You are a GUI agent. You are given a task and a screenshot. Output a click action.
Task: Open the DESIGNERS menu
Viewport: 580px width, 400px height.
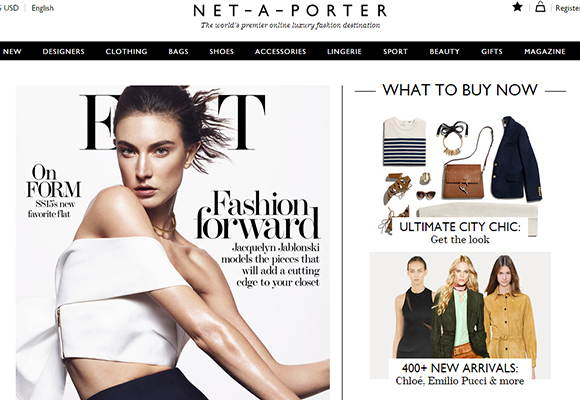(x=64, y=51)
